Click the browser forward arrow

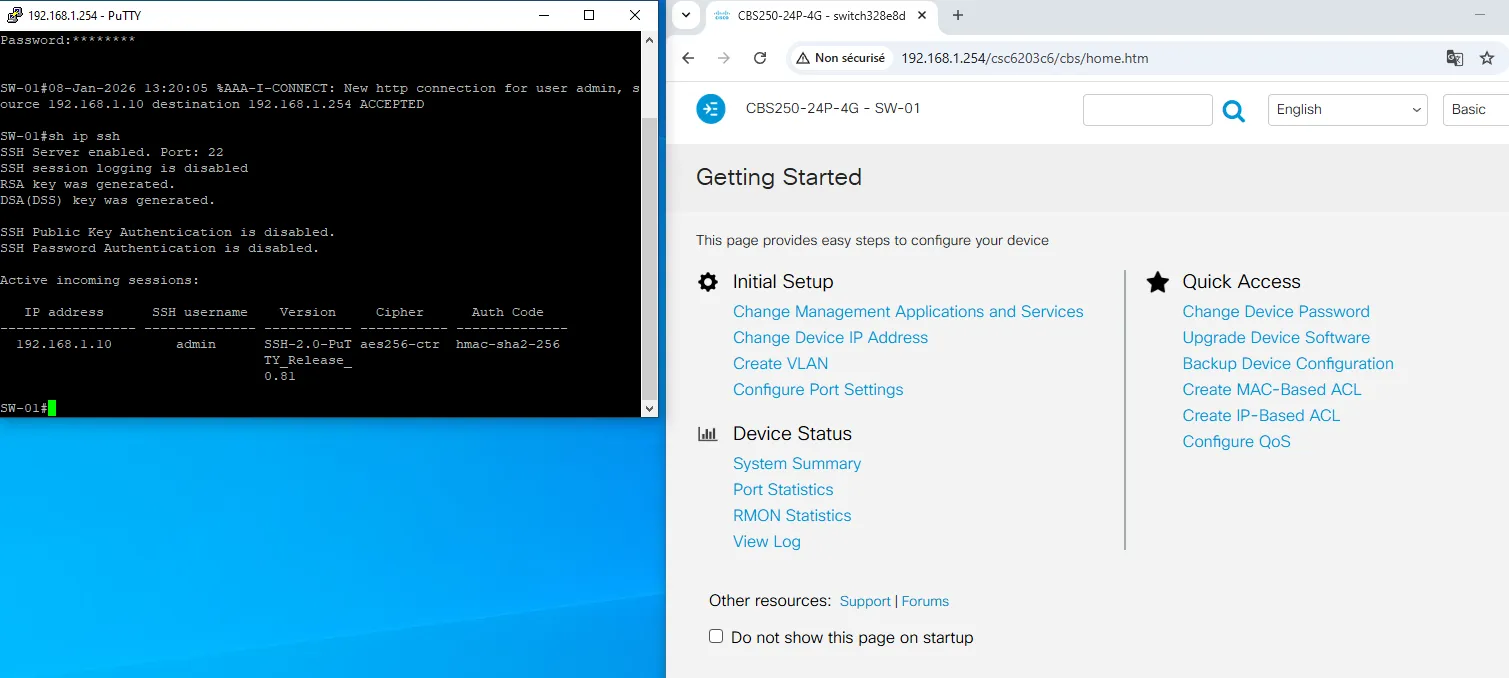click(724, 58)
